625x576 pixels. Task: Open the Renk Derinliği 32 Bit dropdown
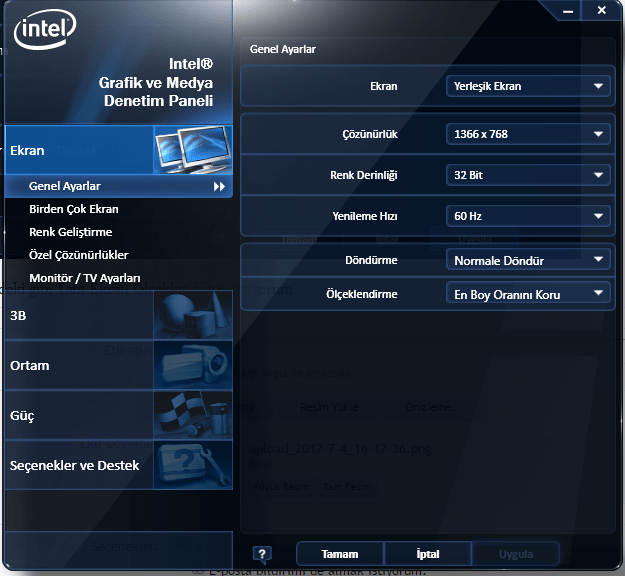click(x=528, y=175)
